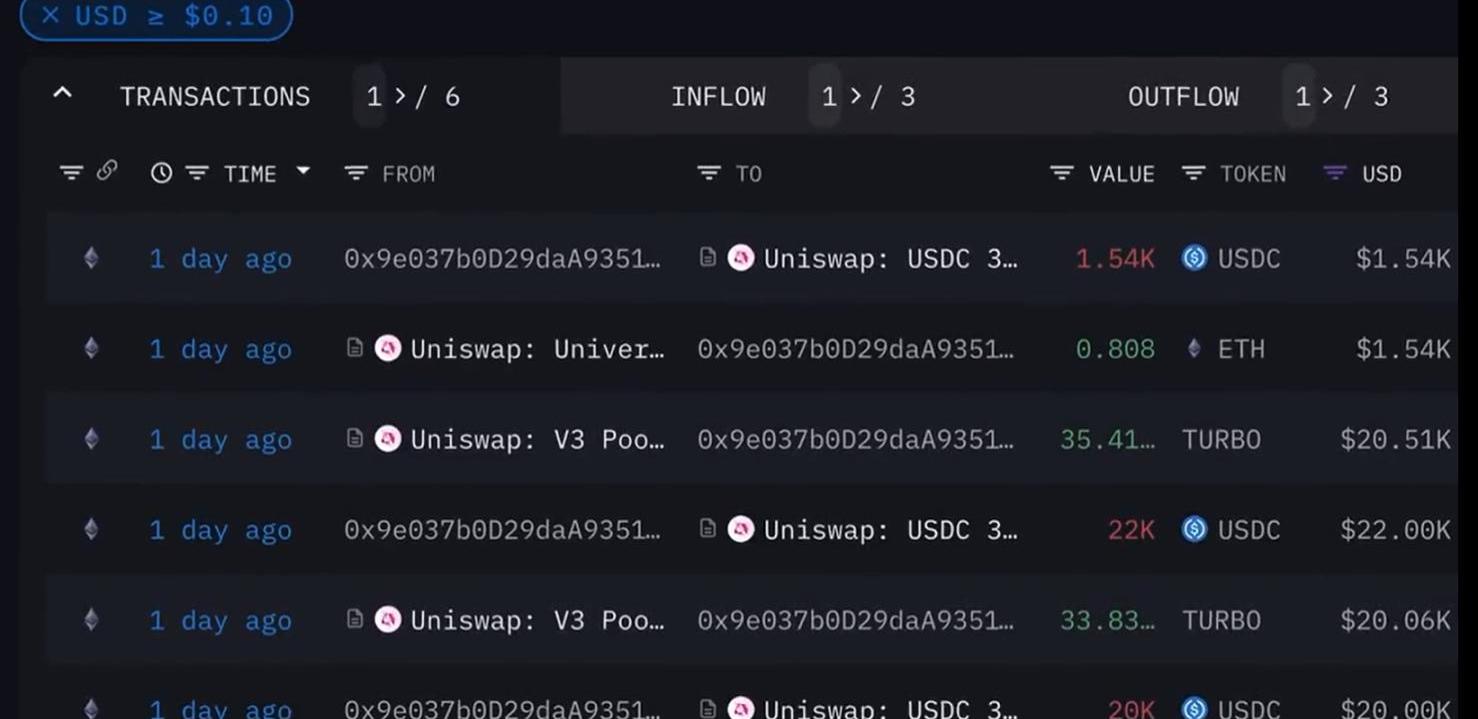This screenshot has height=719, width=1478.
Task: Open the purple USD column filter
Action: pos(1334,174)
